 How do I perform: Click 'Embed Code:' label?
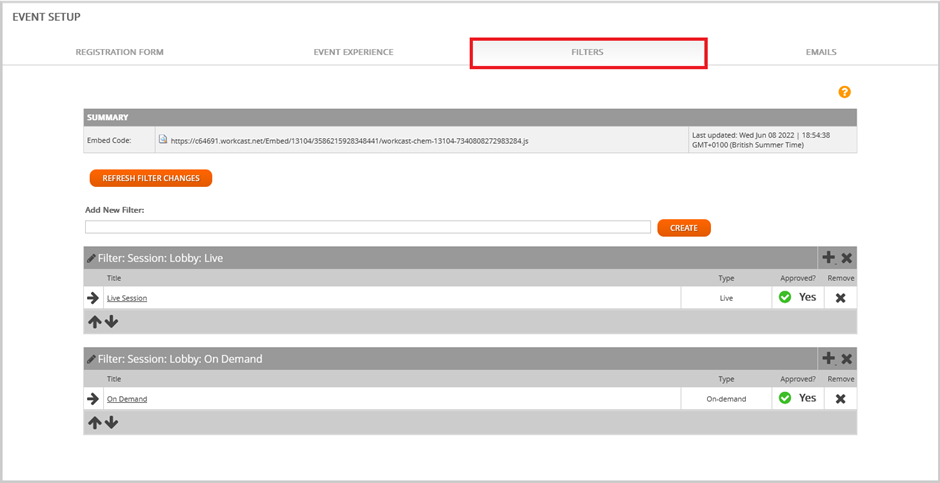pyautogui.click(x=109, y=141)
